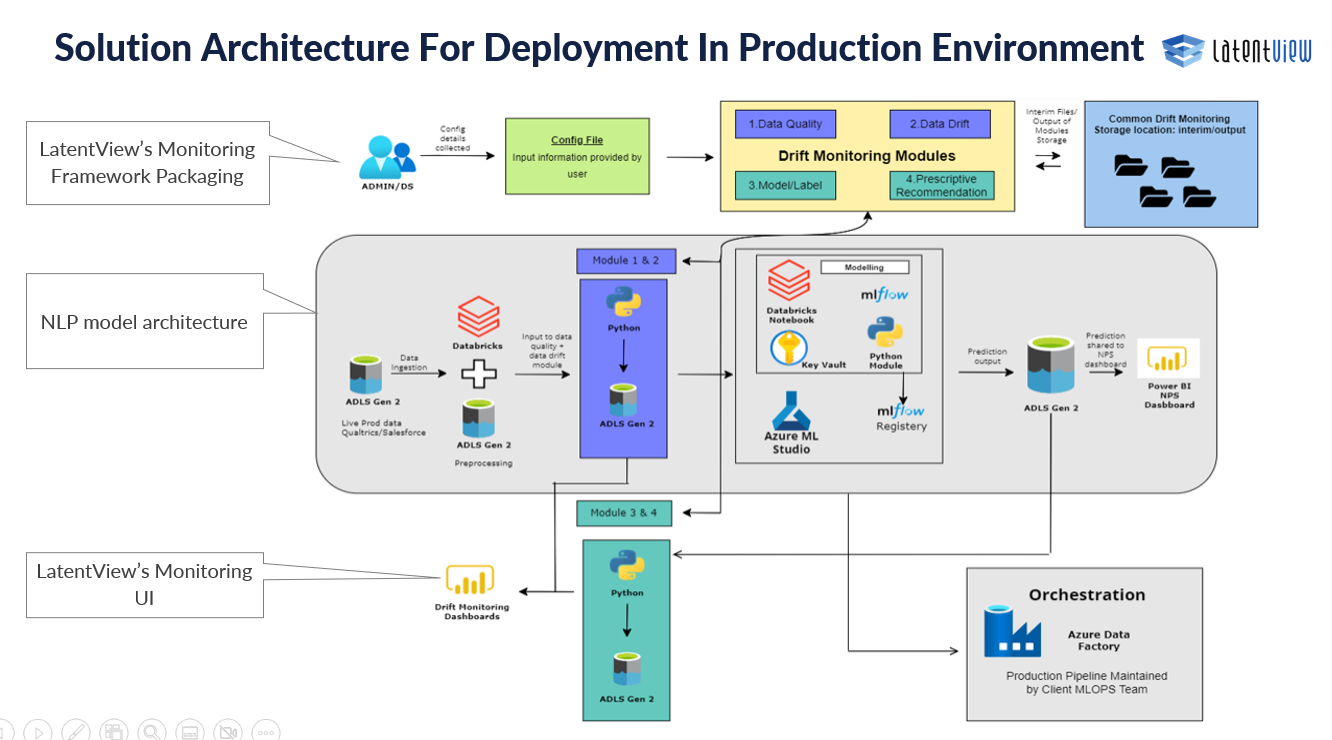The image size is (1332, 740).
Task: Click the Module 3 & 4 label
Action: click(625, 513)
